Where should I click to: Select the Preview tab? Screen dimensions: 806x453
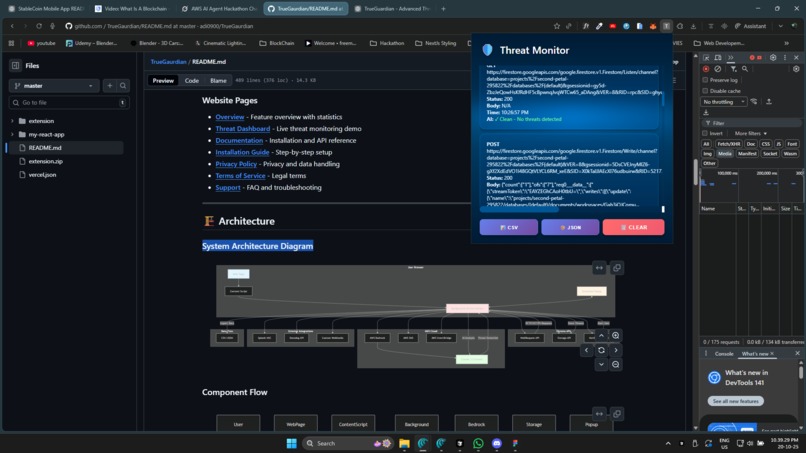[x=163, y=80]
